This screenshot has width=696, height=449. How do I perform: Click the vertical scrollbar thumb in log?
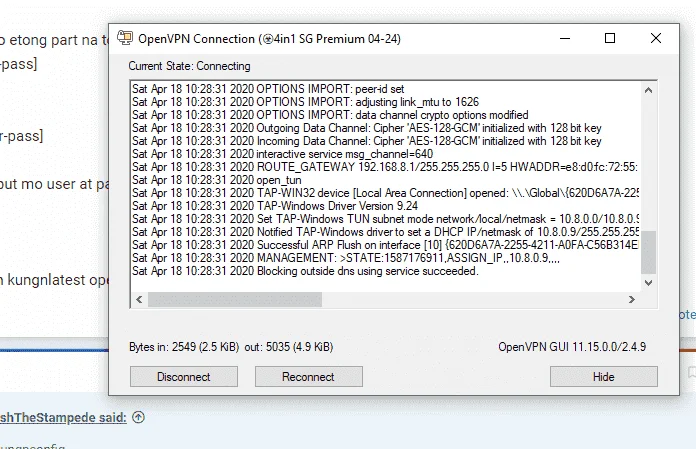[649, 252]
